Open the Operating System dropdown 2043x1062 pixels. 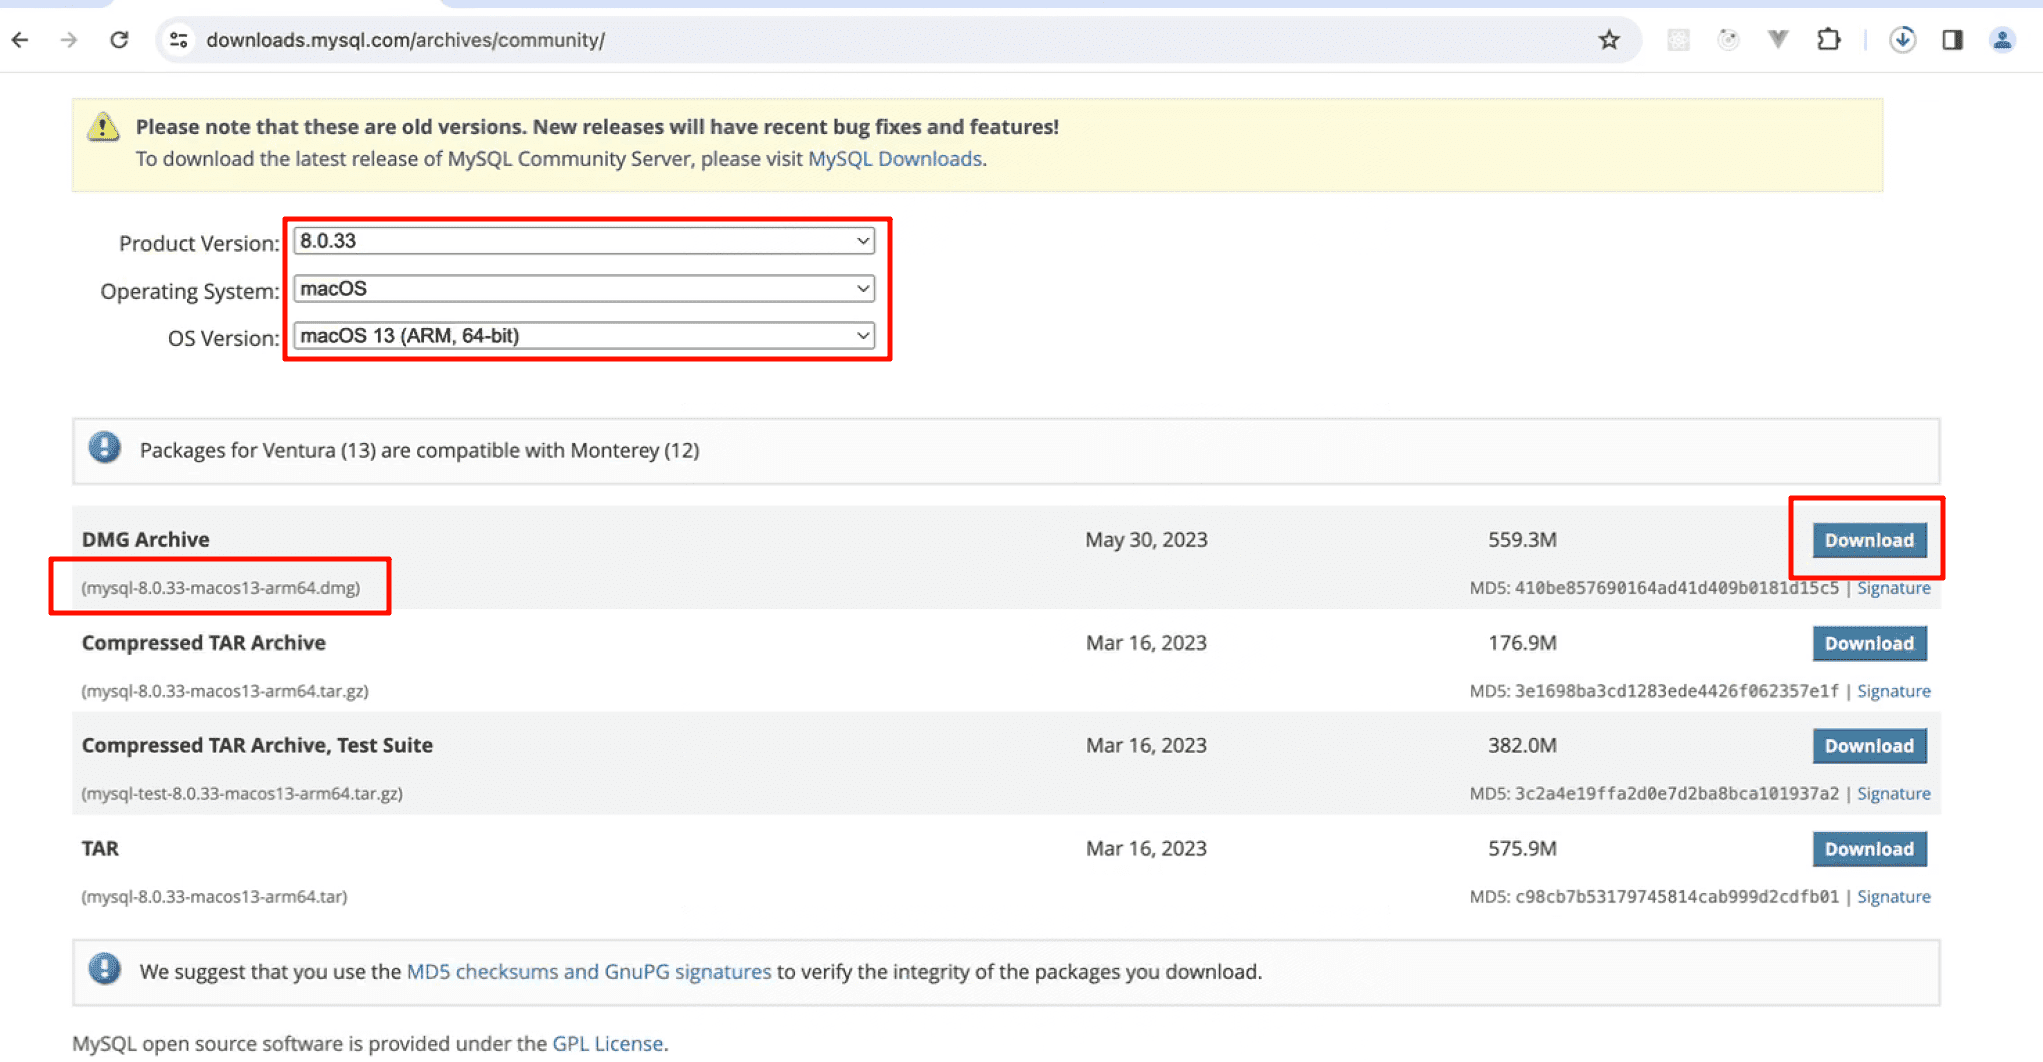pos(584,289)
